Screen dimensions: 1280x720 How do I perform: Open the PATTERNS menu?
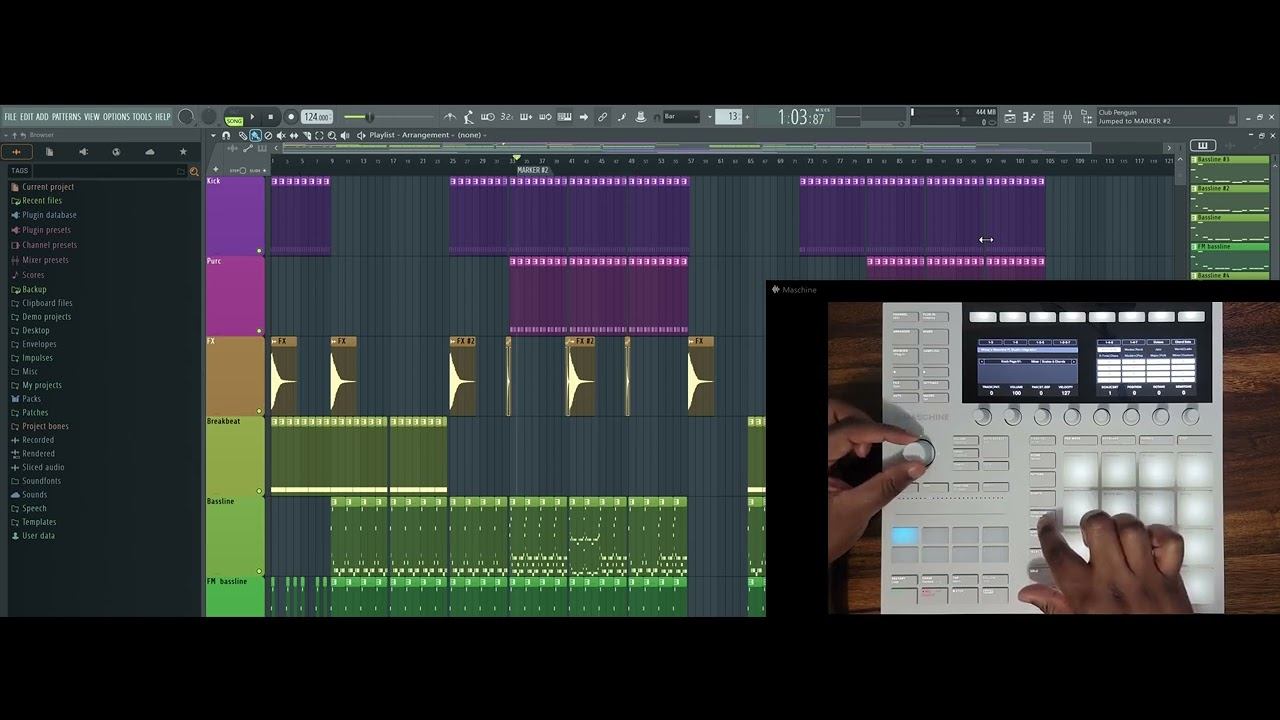click(x=66, y=117)
